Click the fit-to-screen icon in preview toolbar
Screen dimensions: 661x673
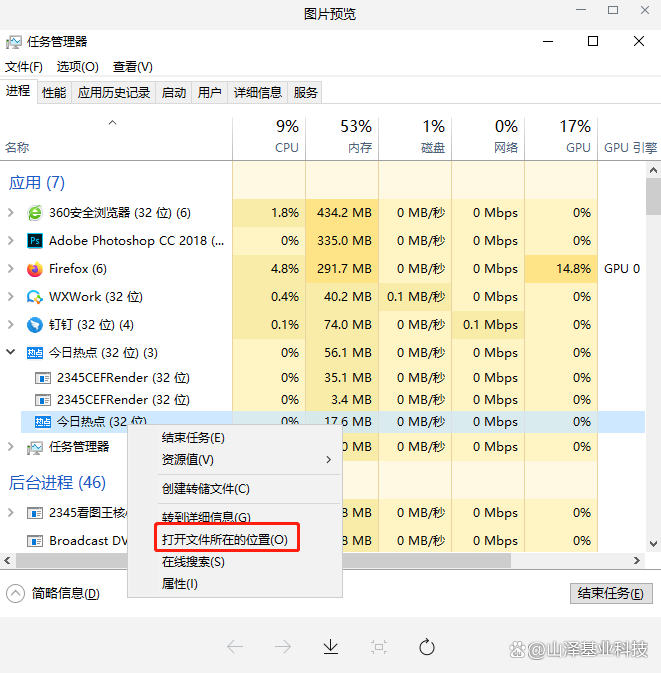coord(379,647)
